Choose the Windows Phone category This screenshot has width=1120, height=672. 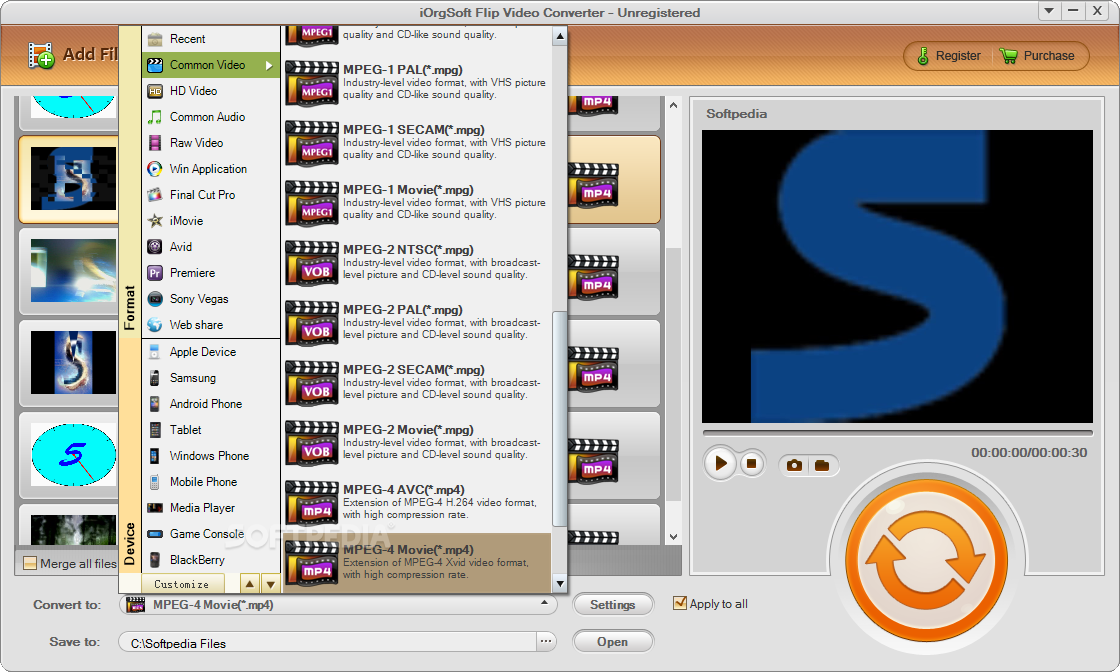click(x=211, y=456)
